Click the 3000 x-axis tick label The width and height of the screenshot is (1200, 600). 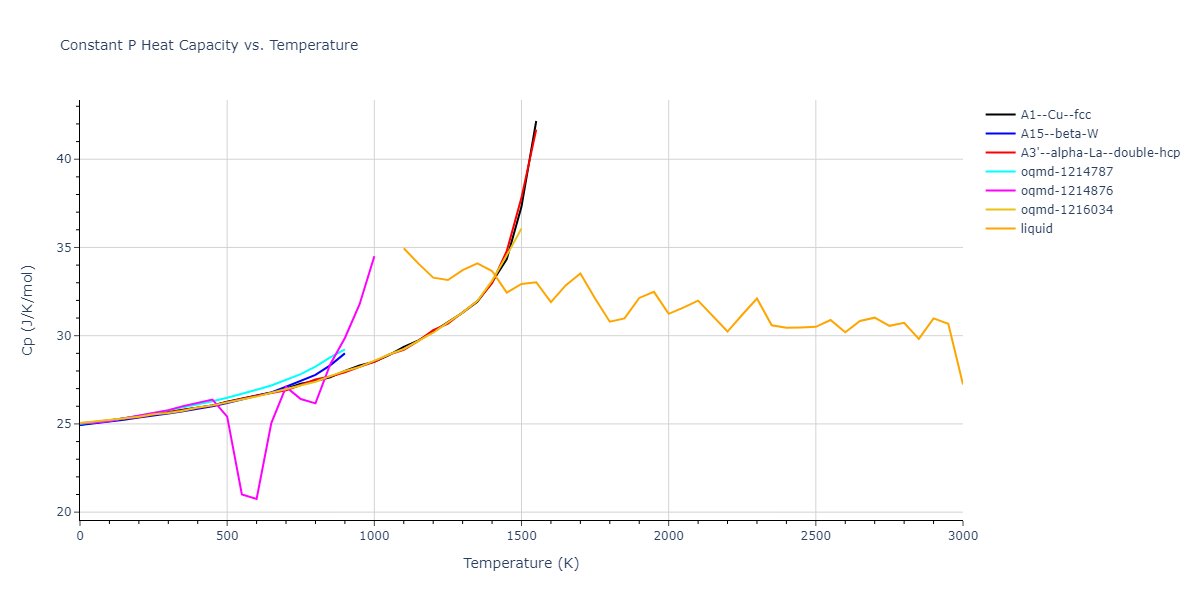point(962,537)
